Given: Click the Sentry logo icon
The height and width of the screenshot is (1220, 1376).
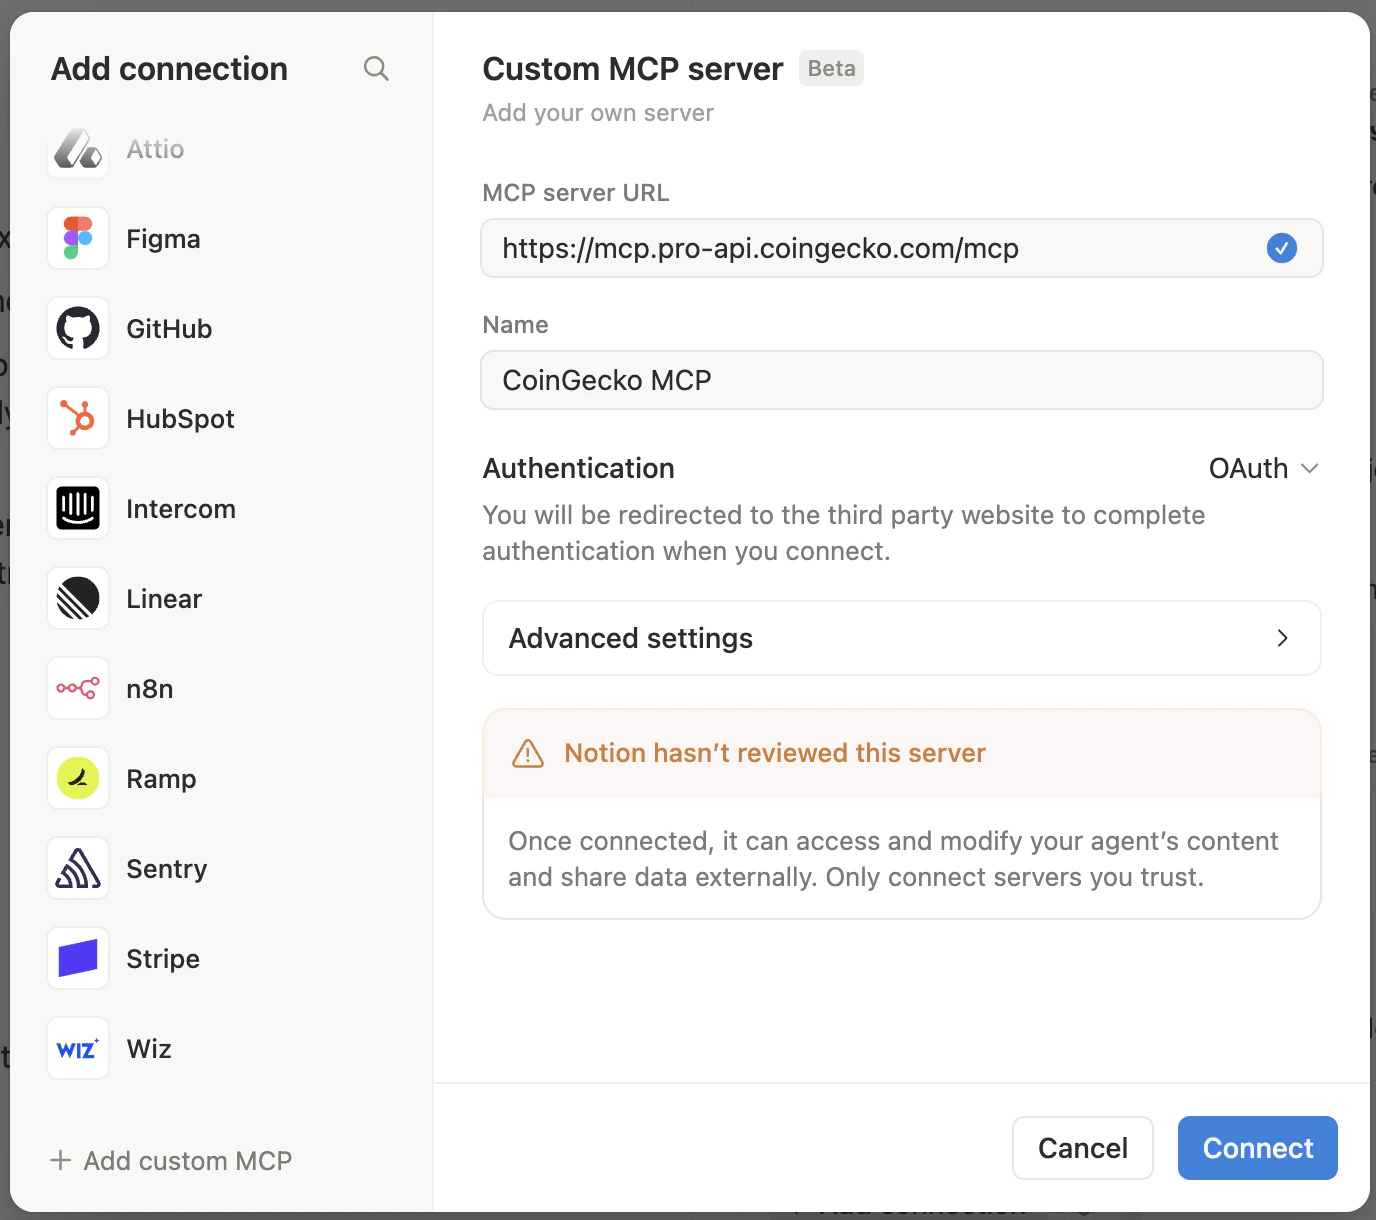Looking at the screenshot, I should pos(78,868).
